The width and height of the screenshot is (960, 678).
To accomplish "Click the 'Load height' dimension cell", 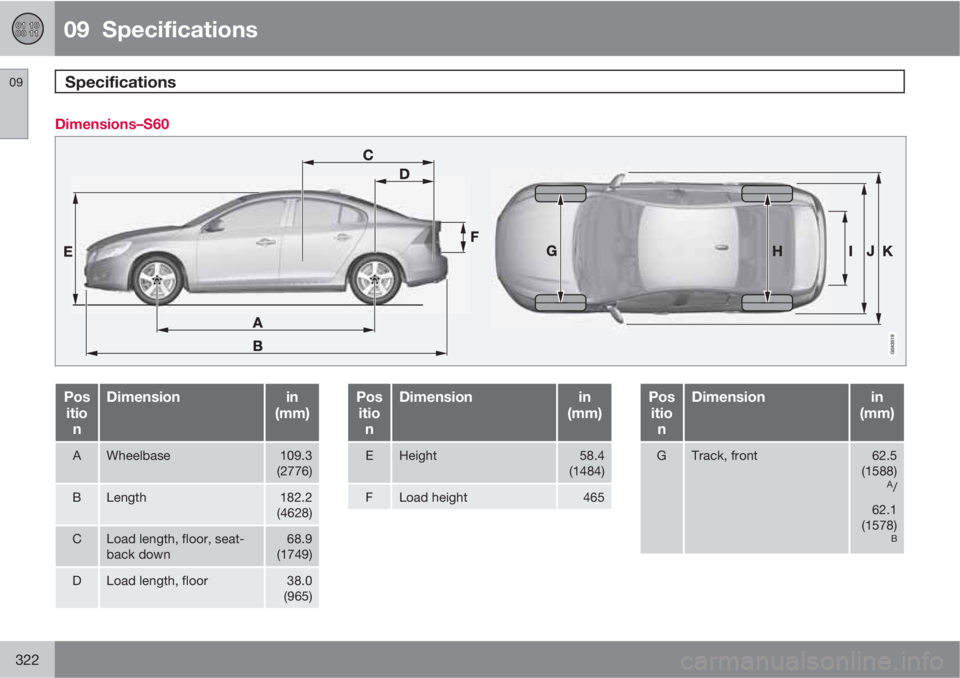I will (x=474, y=497).
